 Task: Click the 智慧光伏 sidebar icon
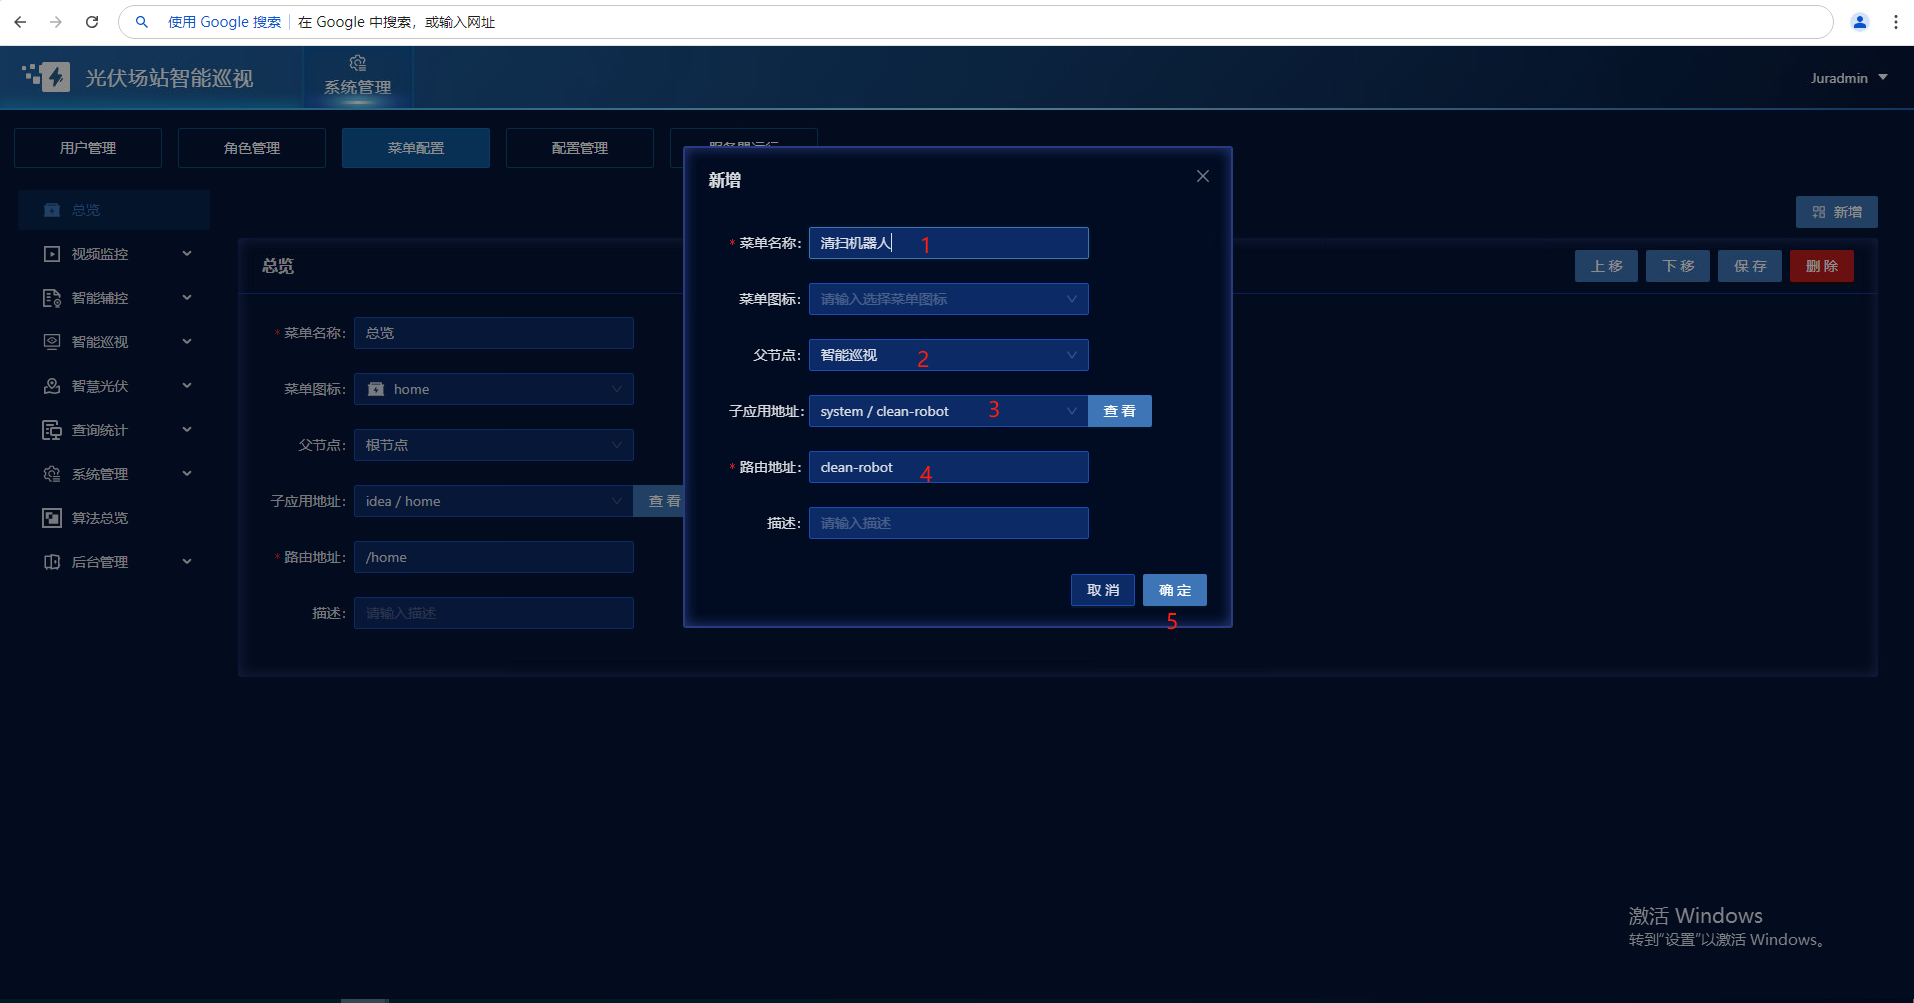click(52, 386)
